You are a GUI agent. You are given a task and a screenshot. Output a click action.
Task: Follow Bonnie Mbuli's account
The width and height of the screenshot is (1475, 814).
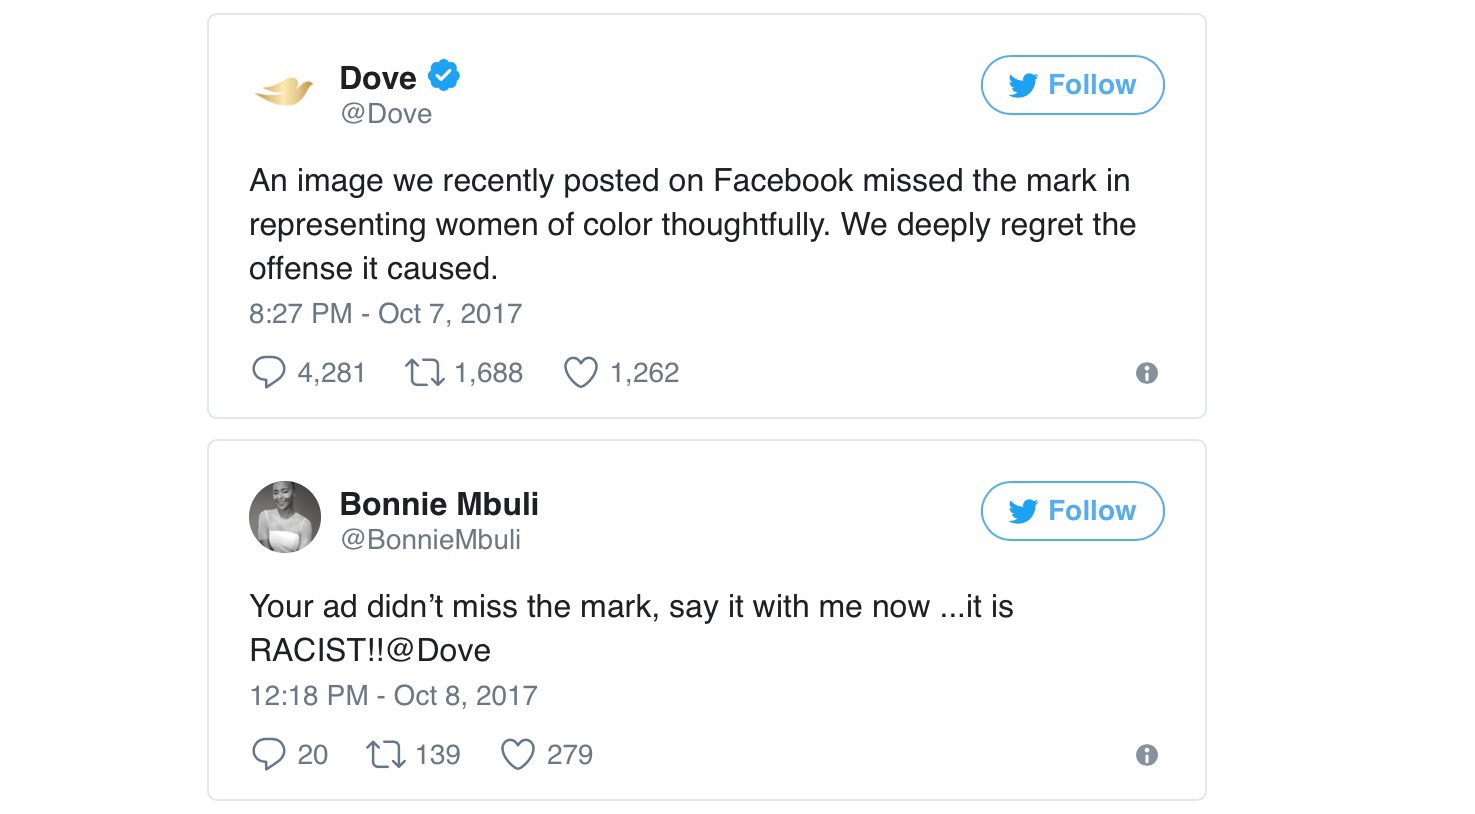1072,511
